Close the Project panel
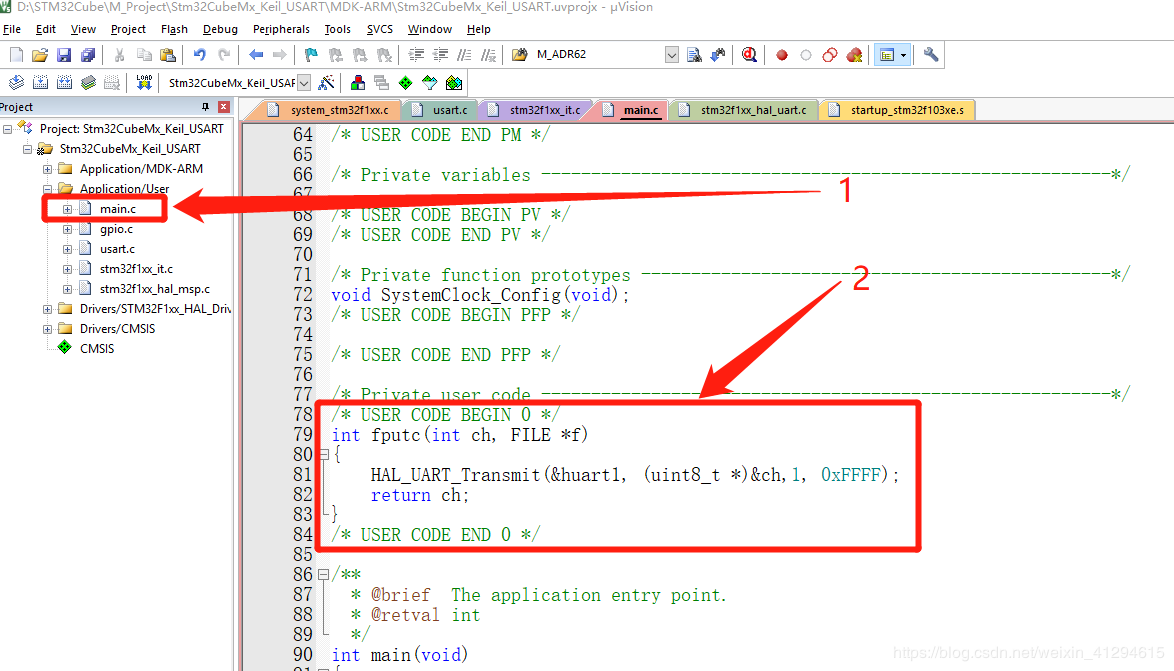The image size is (1174, 671). pyautogui.click(x=223, y=107)
